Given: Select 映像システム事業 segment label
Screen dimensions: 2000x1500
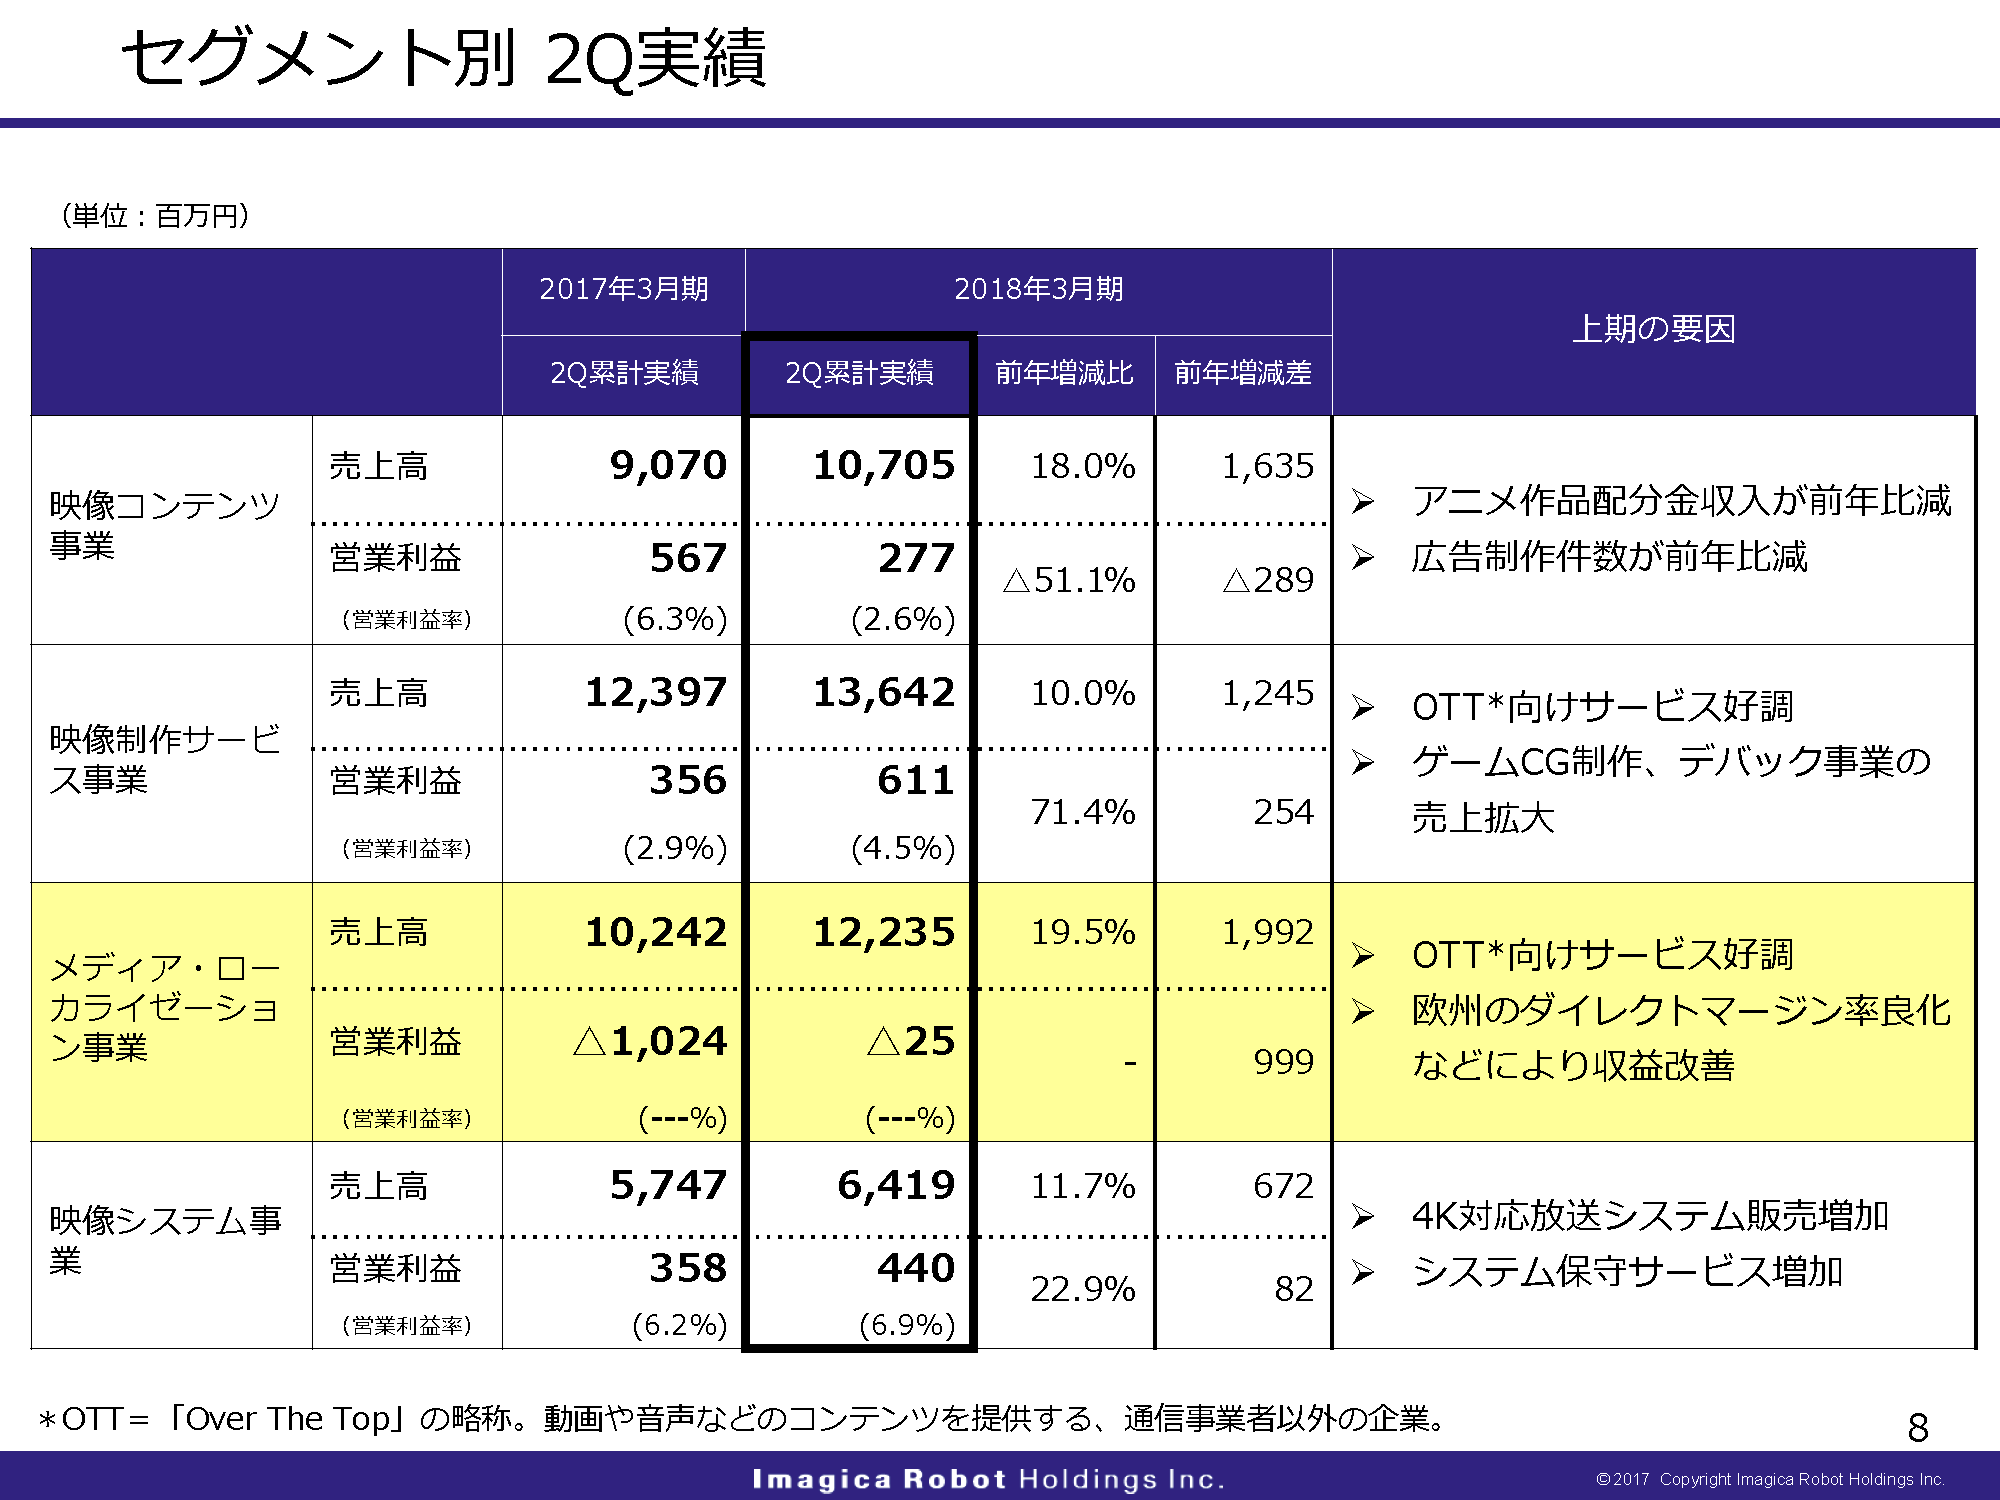Looking at the screenshot, I should click(x=165, y=1240).
